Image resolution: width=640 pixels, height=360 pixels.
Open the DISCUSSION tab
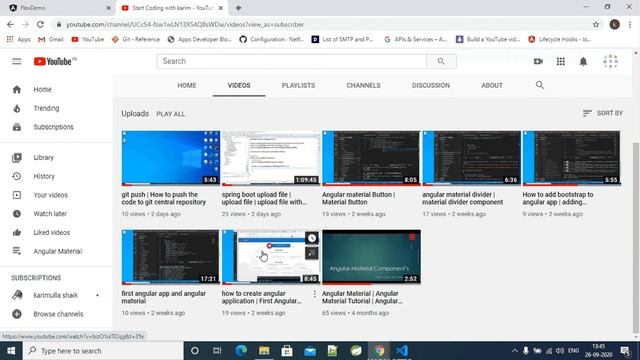431,85
